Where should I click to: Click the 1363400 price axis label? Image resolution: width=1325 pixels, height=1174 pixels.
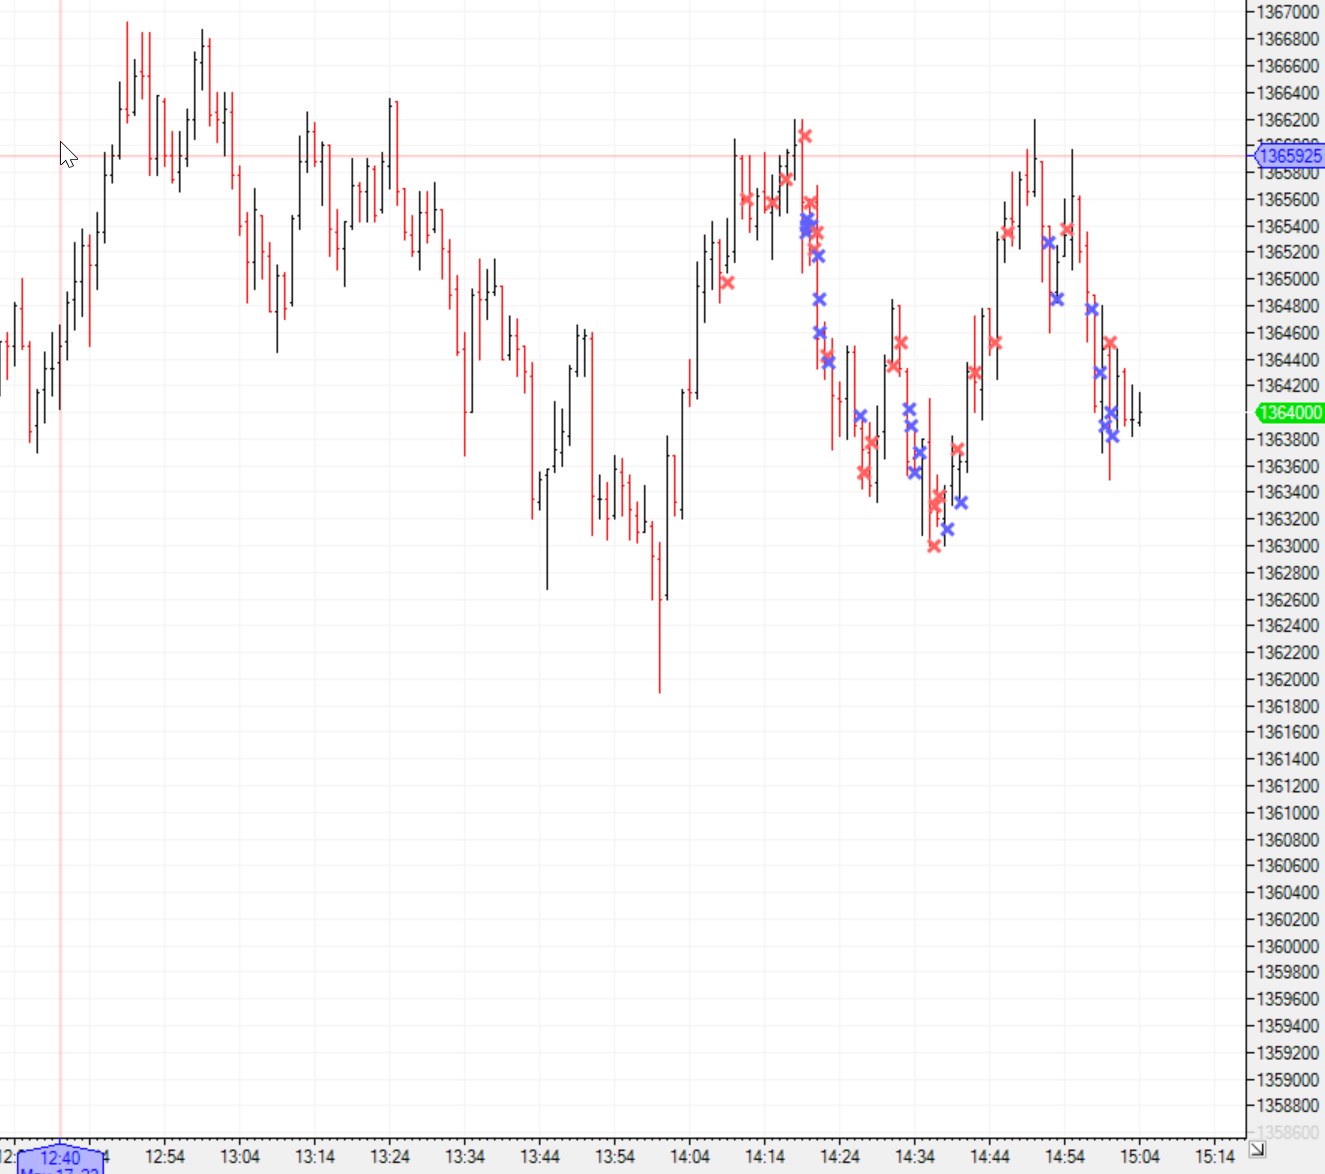click(x=1288, y=492)
